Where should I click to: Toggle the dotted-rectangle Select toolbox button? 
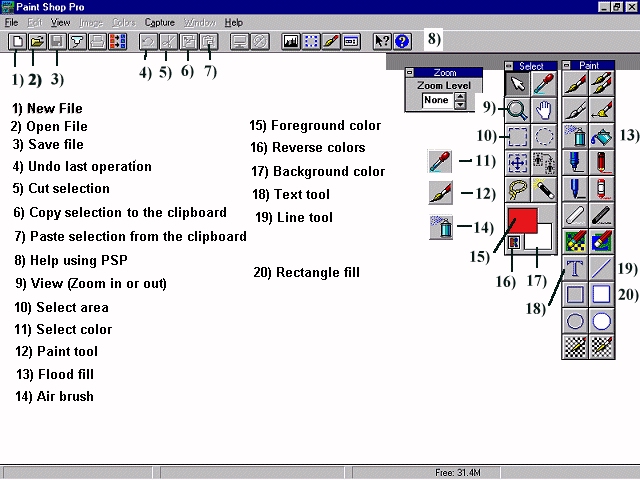click(x=311, y=41)
